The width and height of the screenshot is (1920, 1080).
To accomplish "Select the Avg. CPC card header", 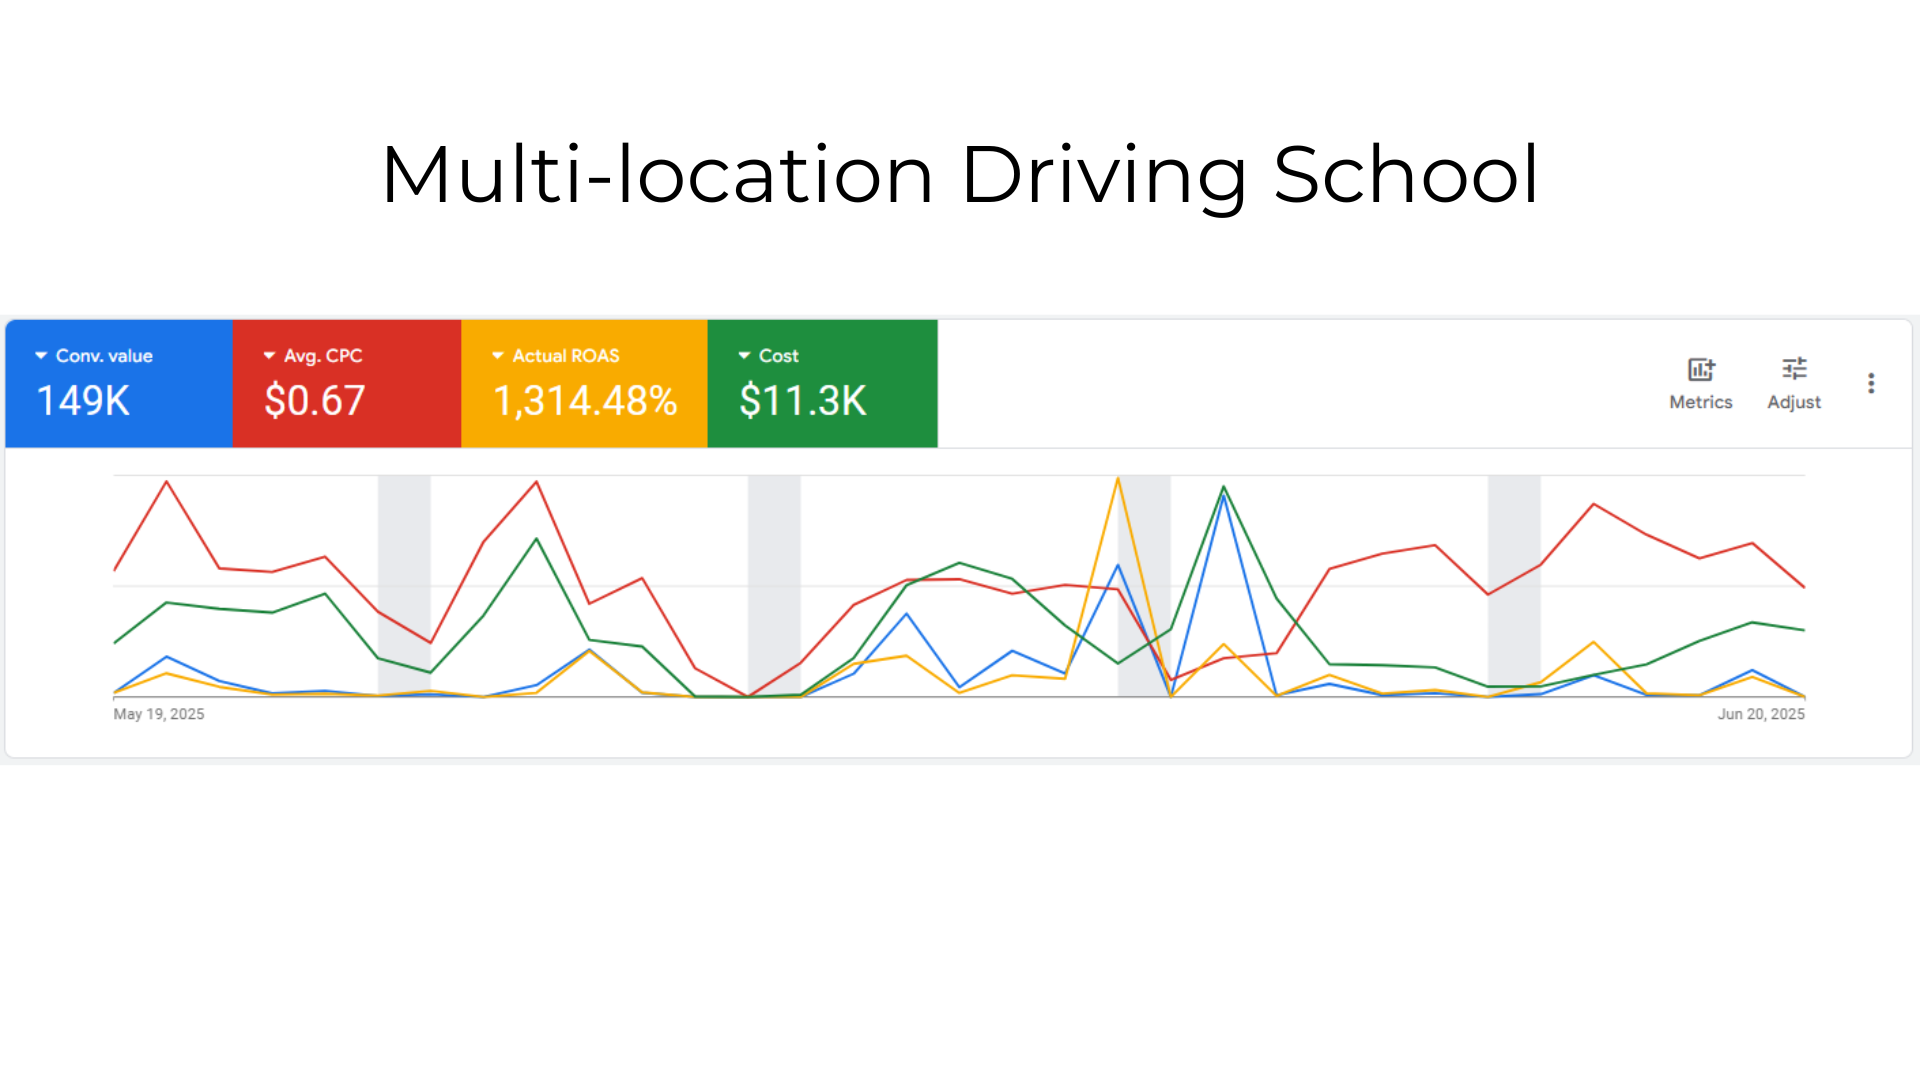I will click(322, 355).
